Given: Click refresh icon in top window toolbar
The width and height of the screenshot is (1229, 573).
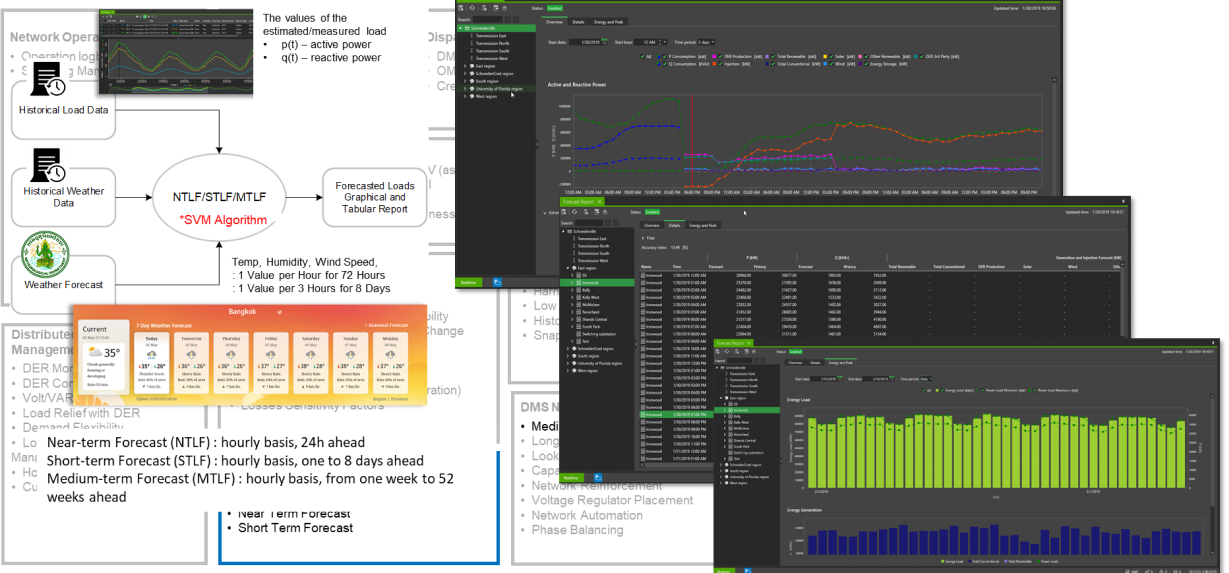Looking at the screenshot, I should (x=472, y=8).
